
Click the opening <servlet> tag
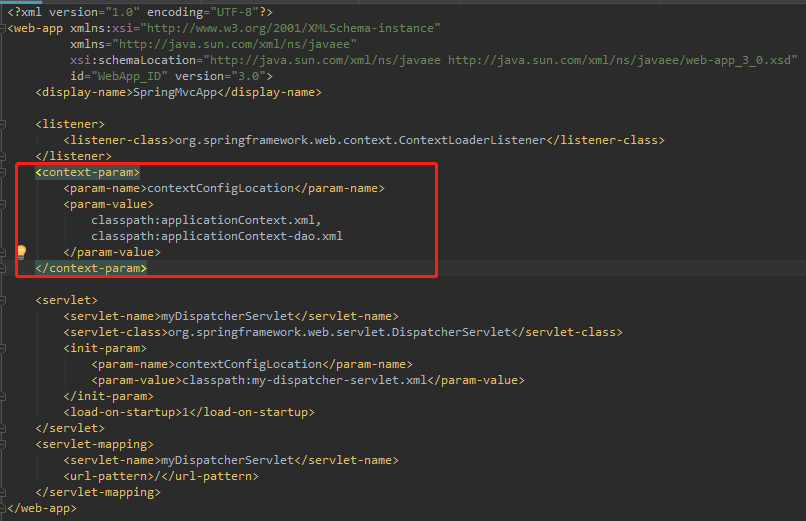click(66, 300)
